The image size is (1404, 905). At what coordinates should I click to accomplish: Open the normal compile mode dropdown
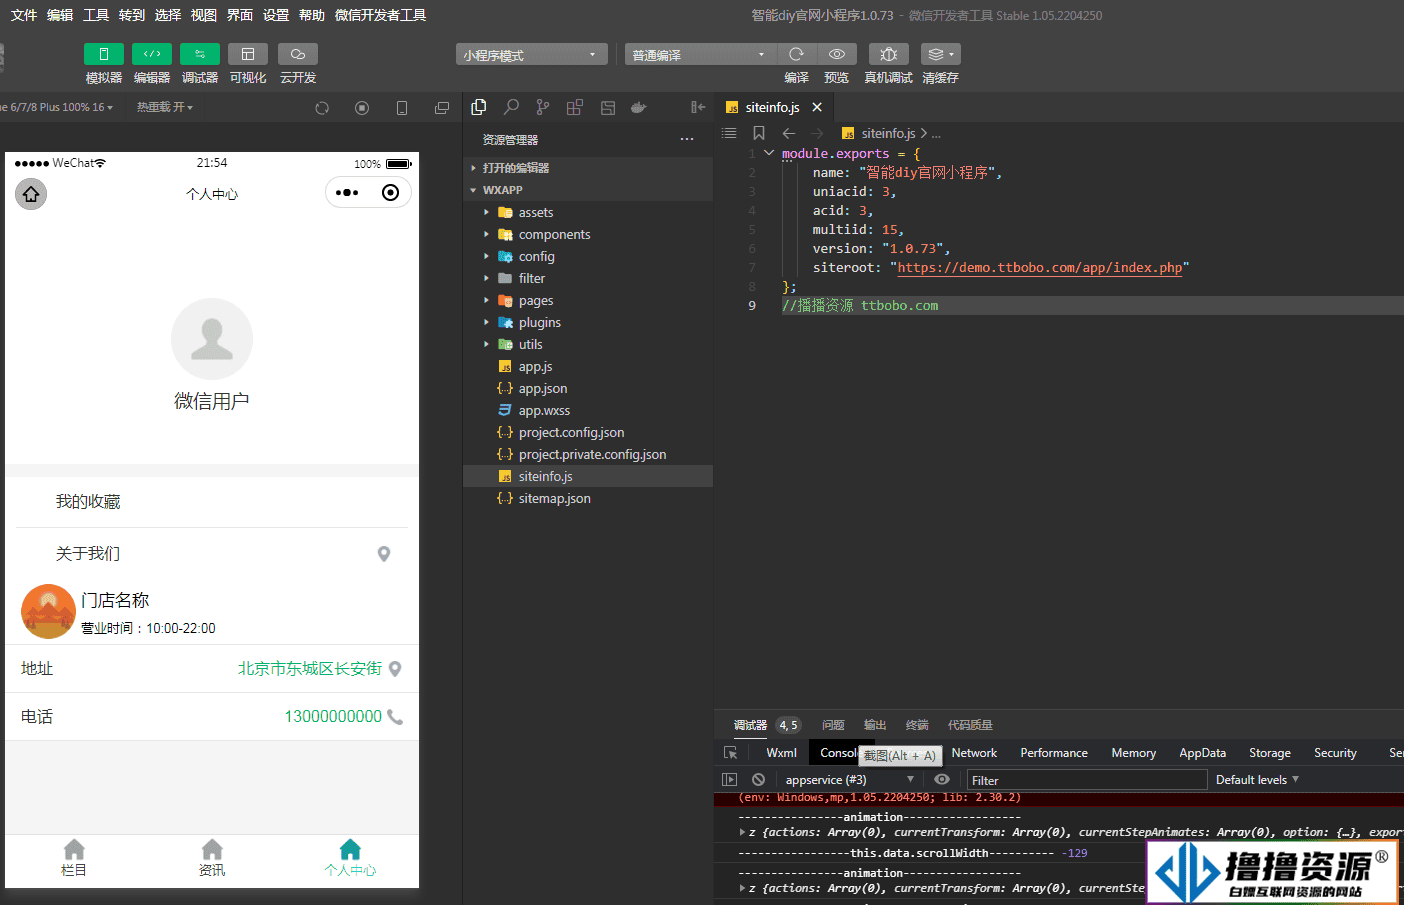(x=699, y=55)
